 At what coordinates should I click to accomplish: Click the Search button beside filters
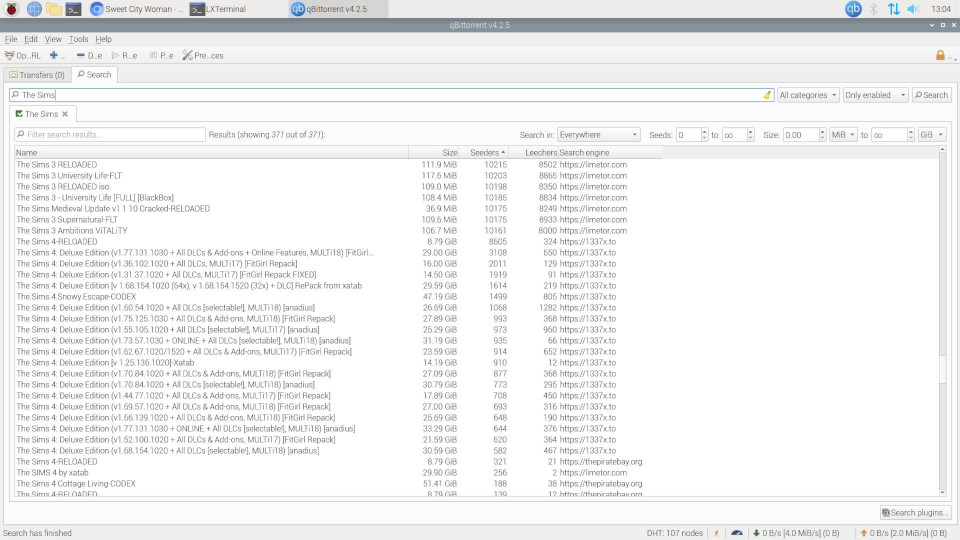[x=930, y=95]
